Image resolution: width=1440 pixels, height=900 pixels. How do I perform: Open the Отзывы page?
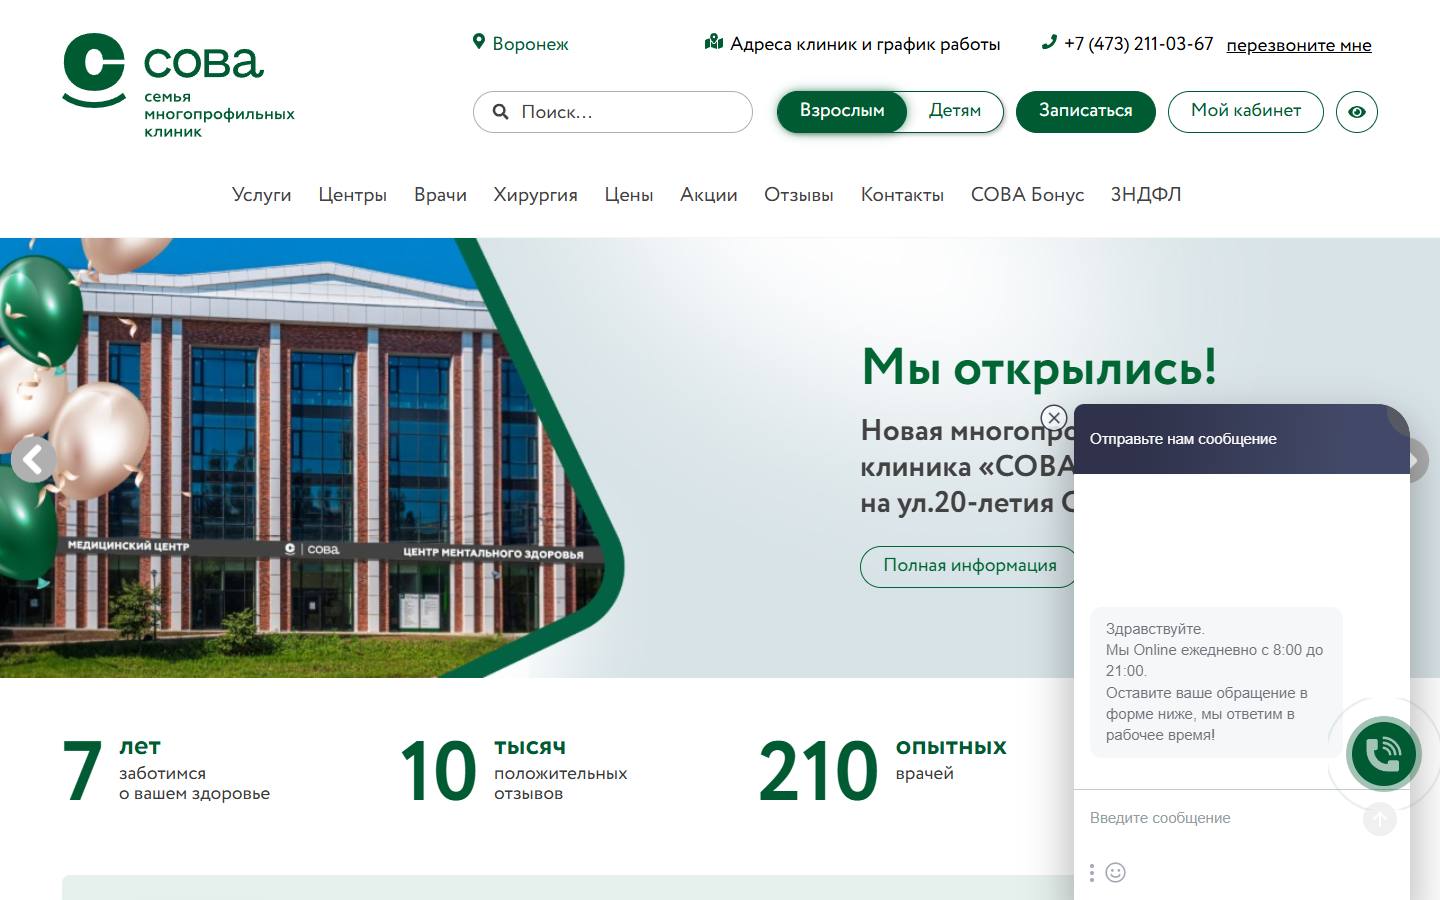coord(799,195)
